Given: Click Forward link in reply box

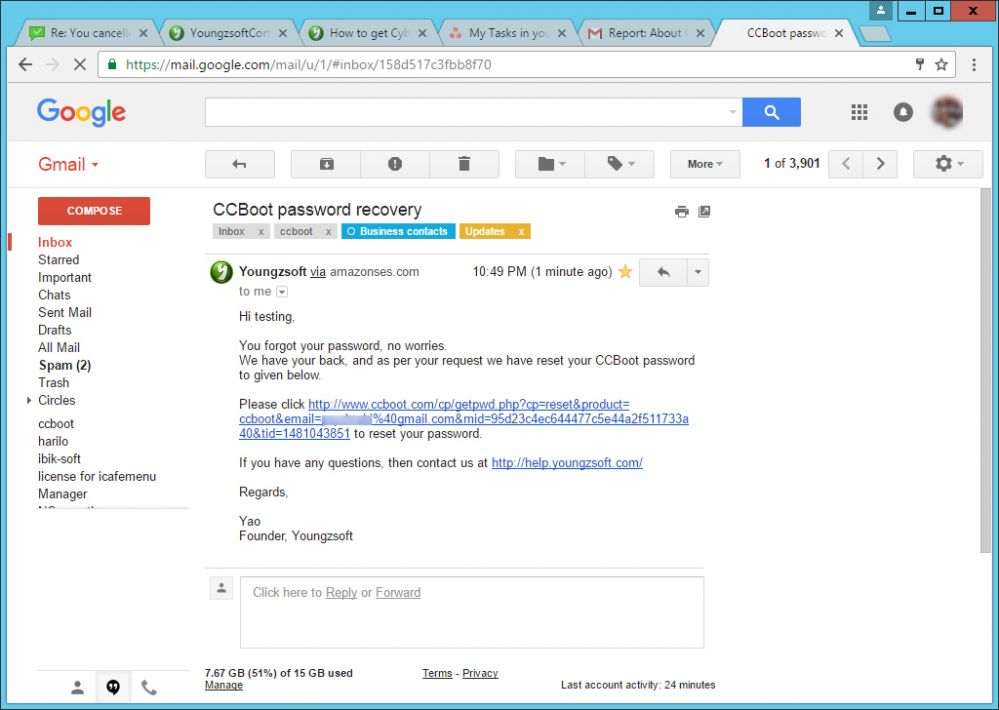Looking at the screenshot, I should tap(398, 592).
